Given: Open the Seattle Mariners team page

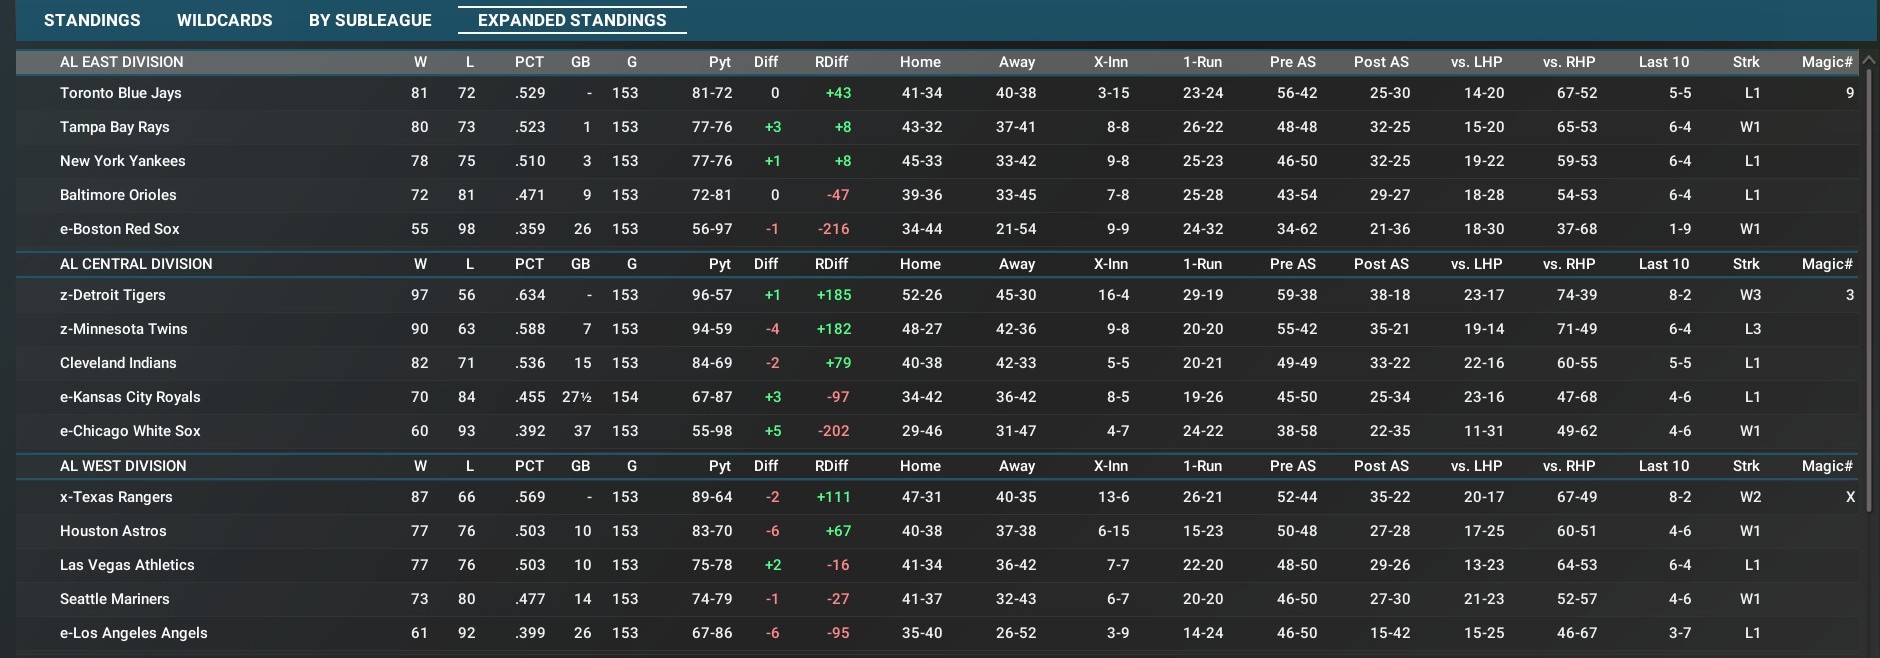Looking at the screenshot, I should [115, 599].
